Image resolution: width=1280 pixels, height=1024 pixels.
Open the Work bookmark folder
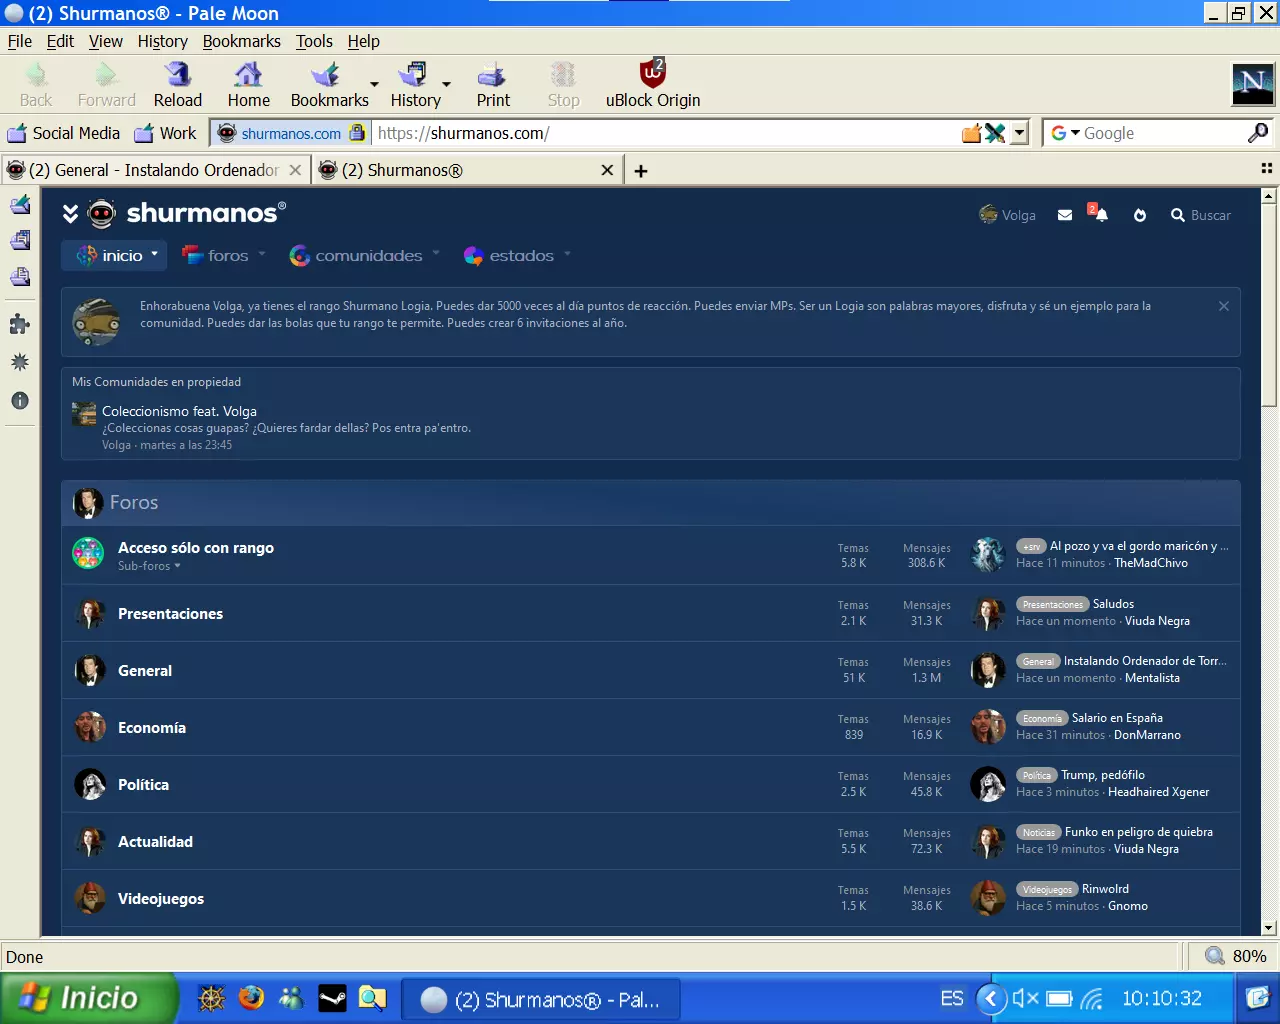pyautogui.click(x=165, y=133)
